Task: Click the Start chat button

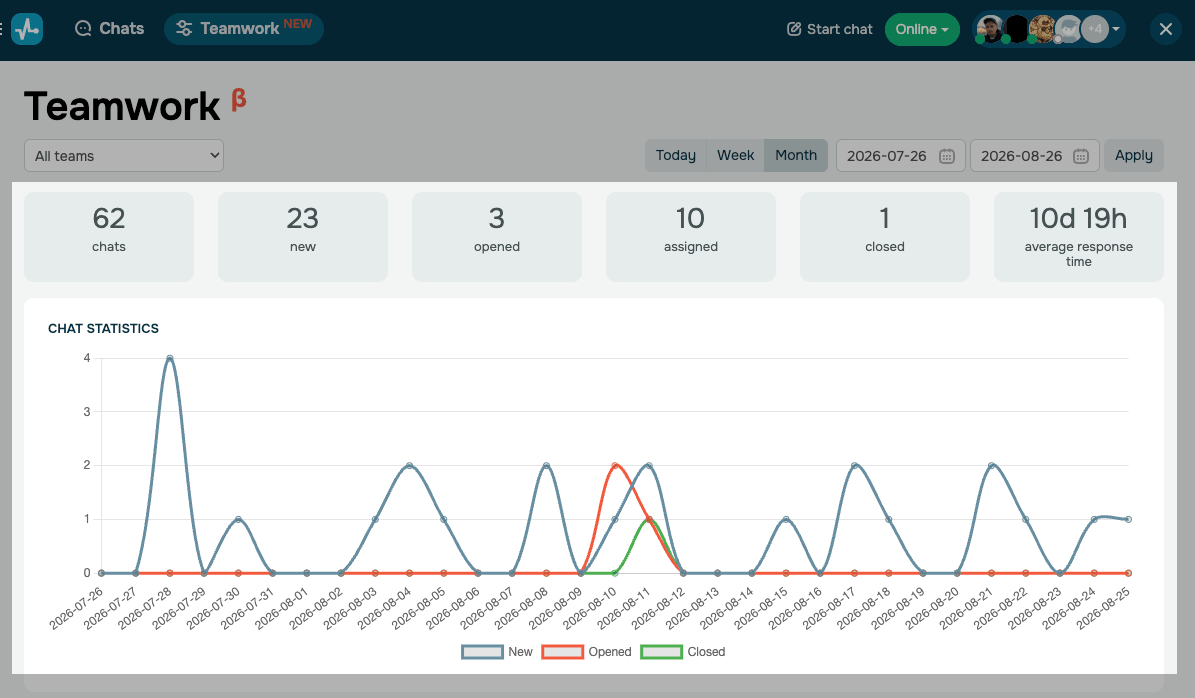Action: point(829,29)
